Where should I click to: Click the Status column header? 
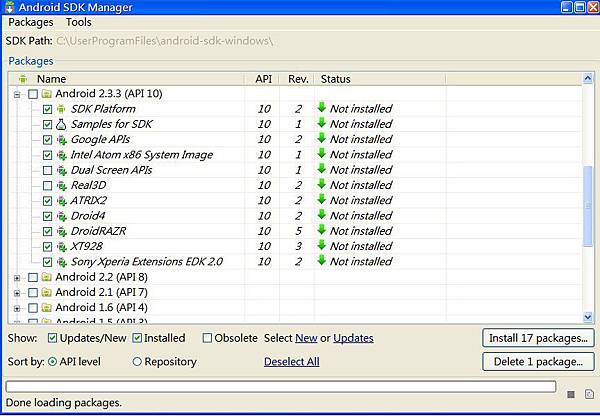pyautogui.click(x=380, y=79)
